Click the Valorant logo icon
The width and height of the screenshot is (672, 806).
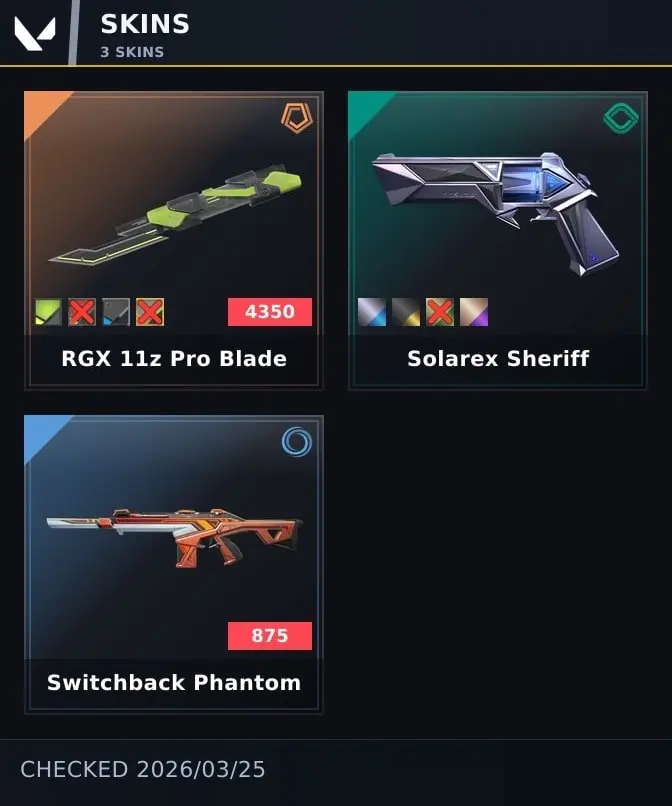pyautogui.click(x=35, y=33)
